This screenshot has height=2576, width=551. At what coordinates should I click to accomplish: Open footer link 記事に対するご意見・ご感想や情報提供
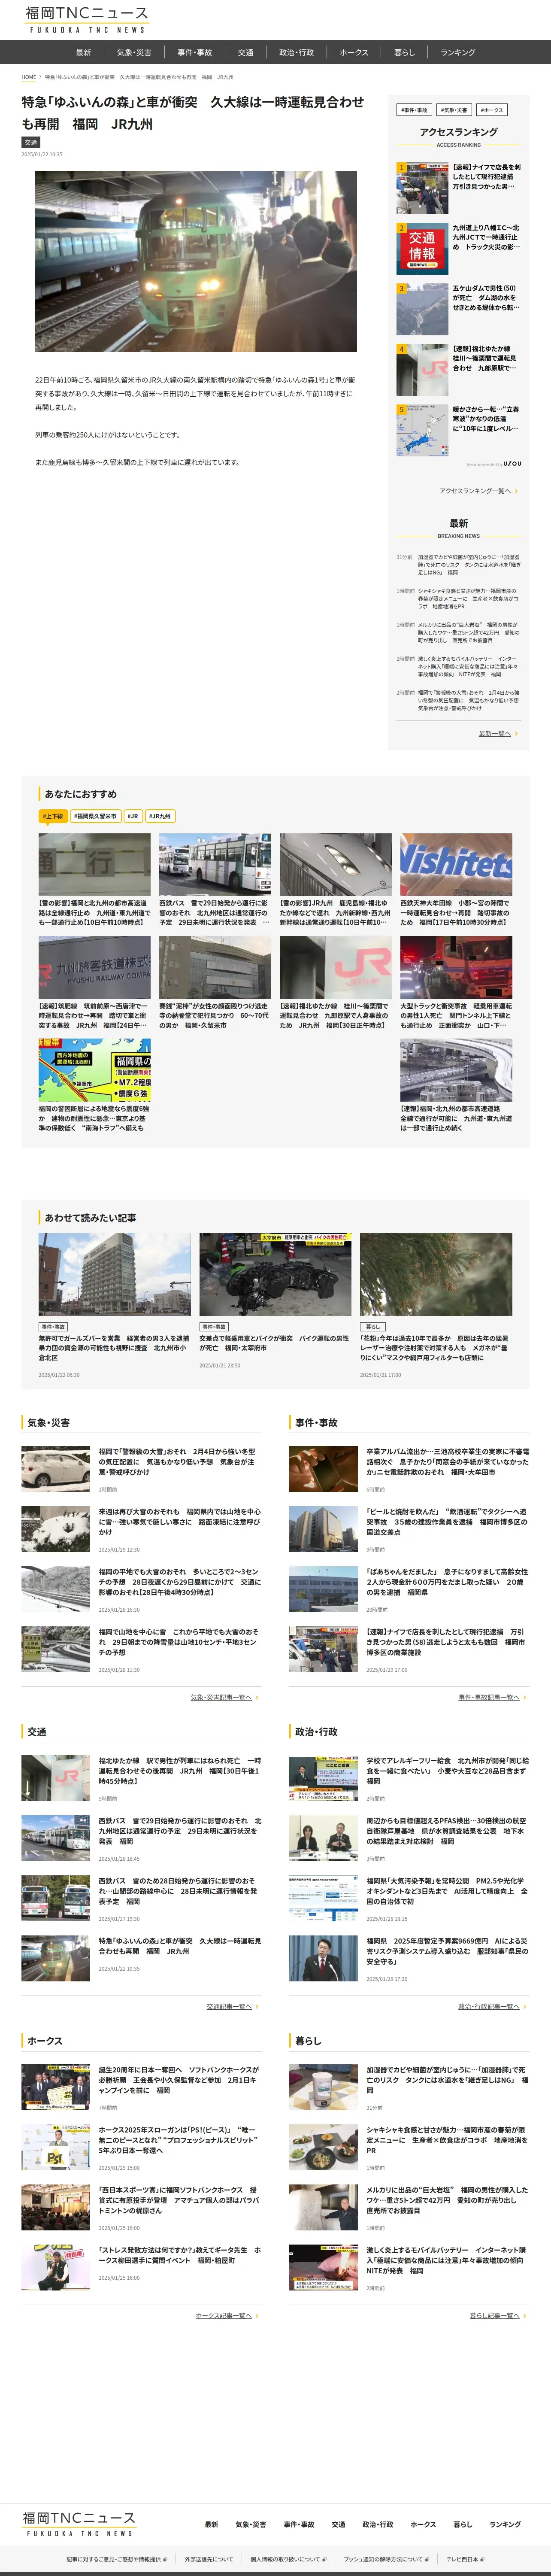pos(117,2559)
